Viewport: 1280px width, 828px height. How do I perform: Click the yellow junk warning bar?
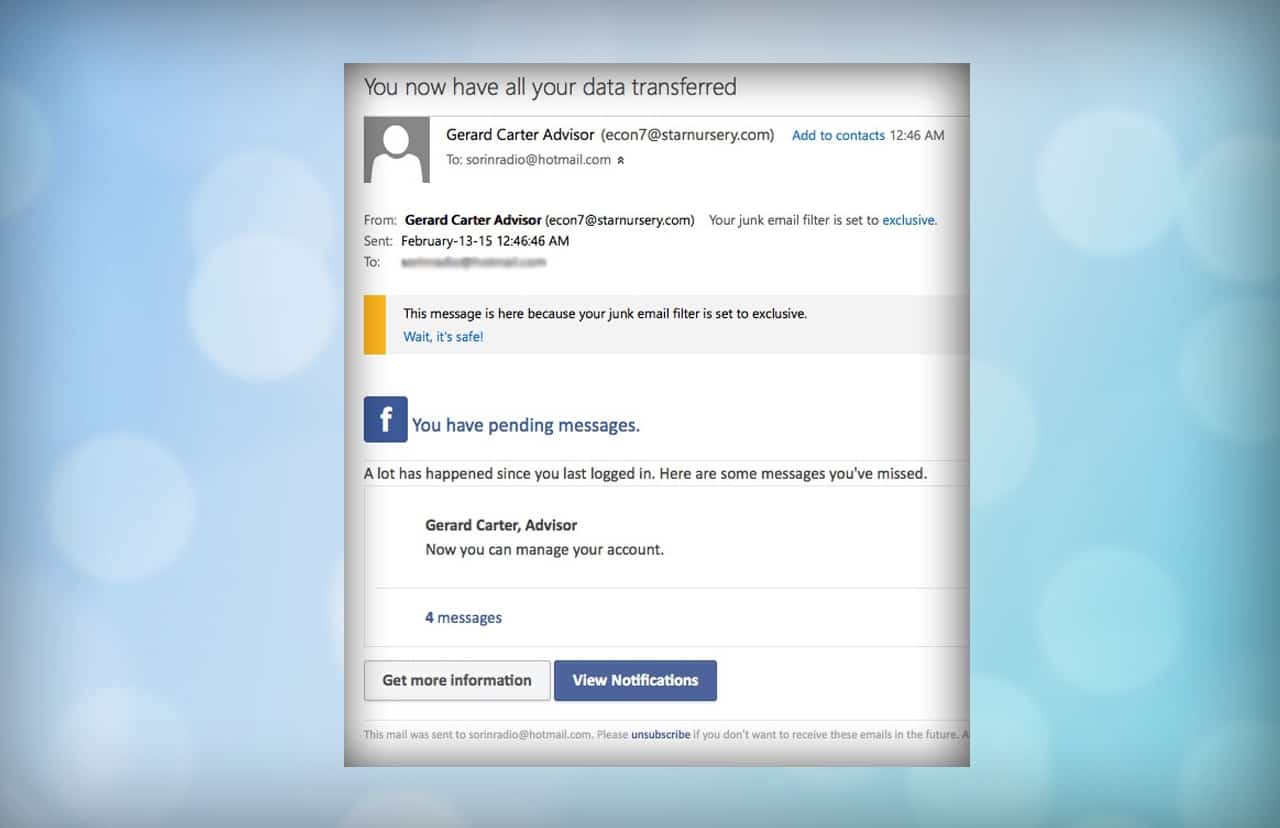(x=374, y=324)
